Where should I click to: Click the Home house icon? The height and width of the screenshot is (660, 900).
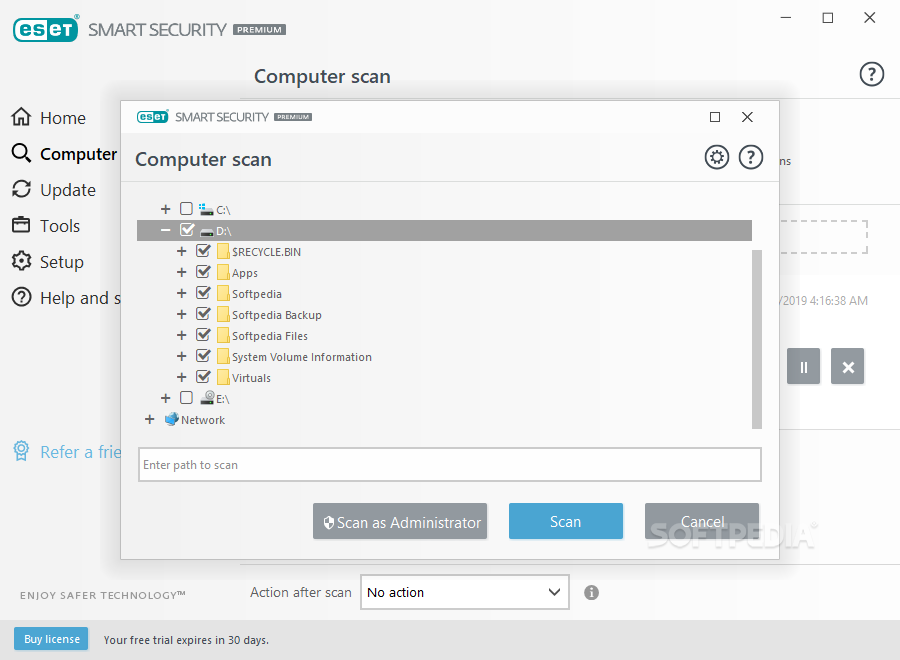tap(21, 117)
